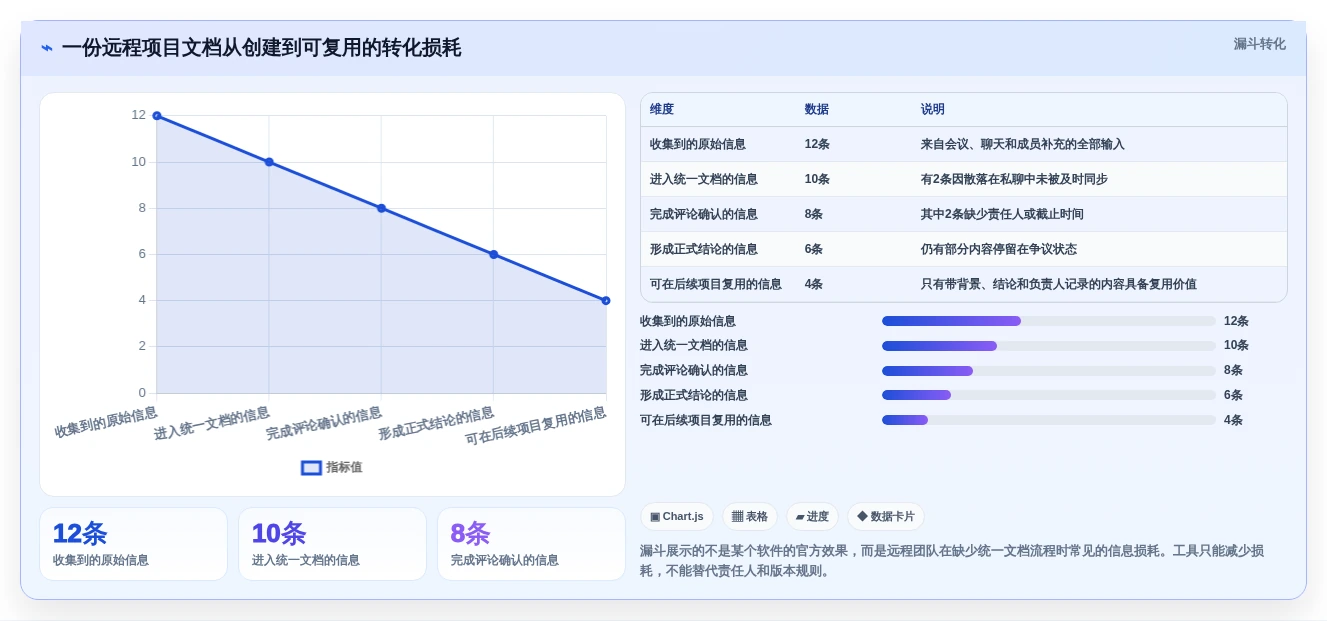Click the 4条 progress bar
Viewport: 1327px width, 621px height.
(x=1049, y=420)
